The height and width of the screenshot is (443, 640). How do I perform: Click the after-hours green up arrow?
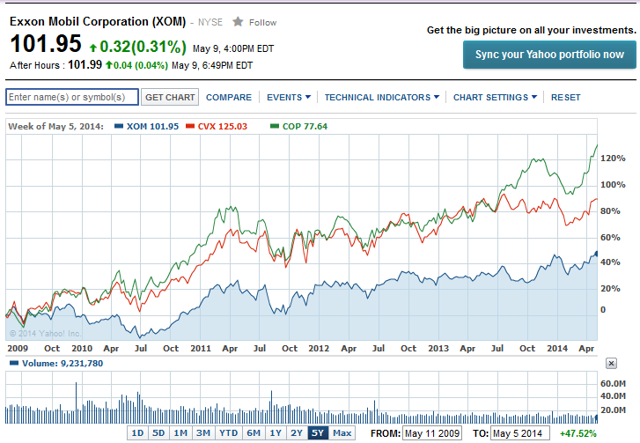click(109, 65)
